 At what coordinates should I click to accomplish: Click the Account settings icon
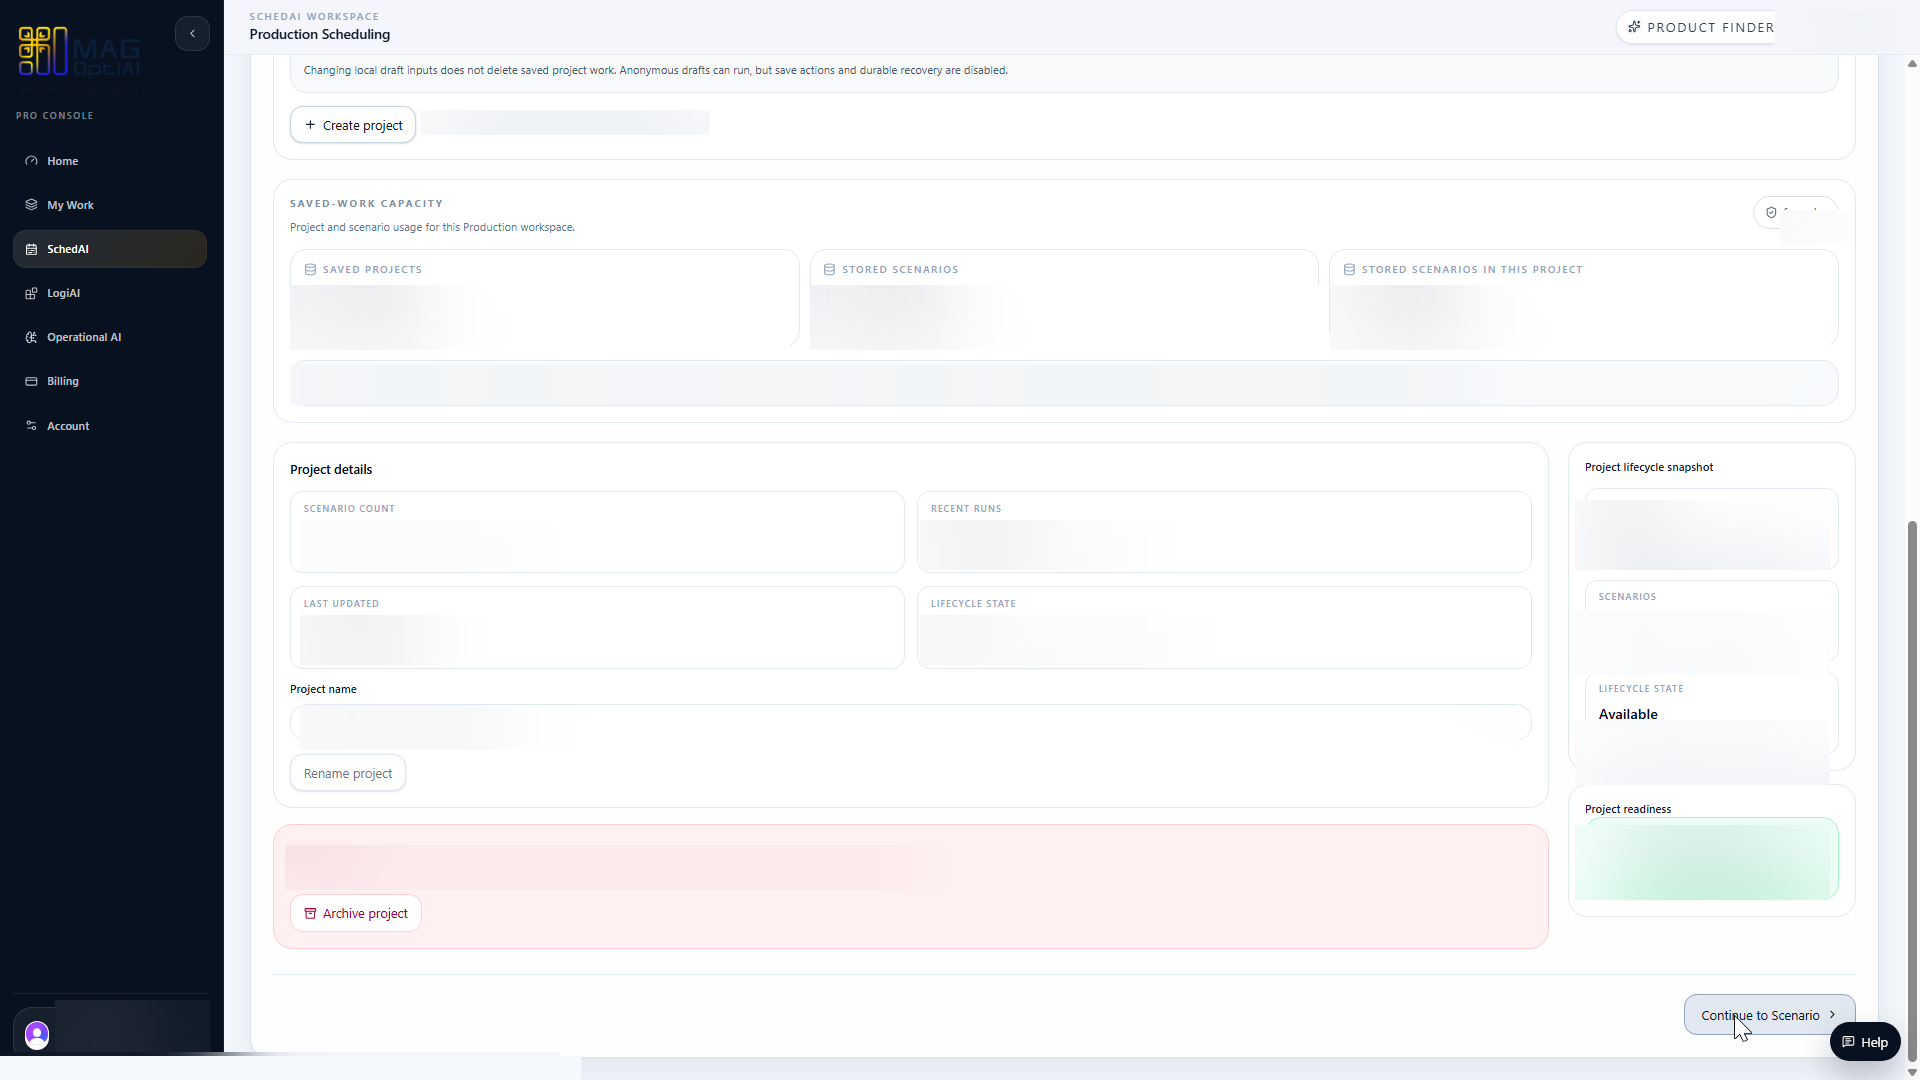point(31,426)
